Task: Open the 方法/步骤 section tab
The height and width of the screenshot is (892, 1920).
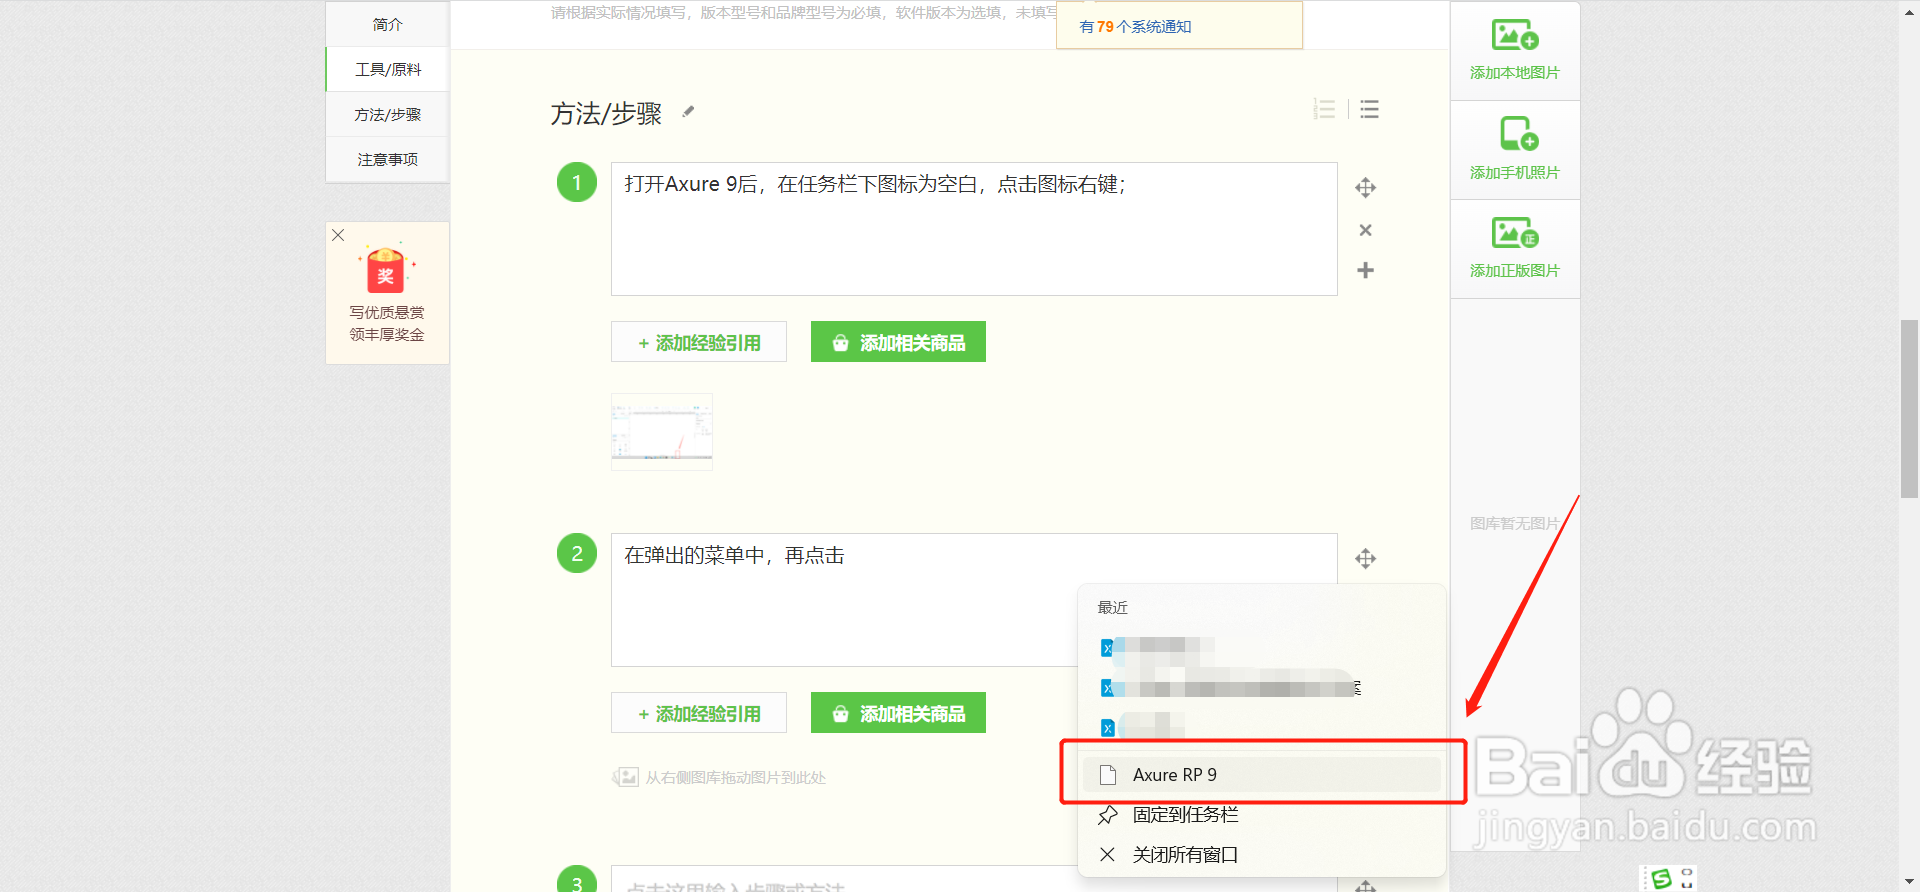Action: (387, 114)
